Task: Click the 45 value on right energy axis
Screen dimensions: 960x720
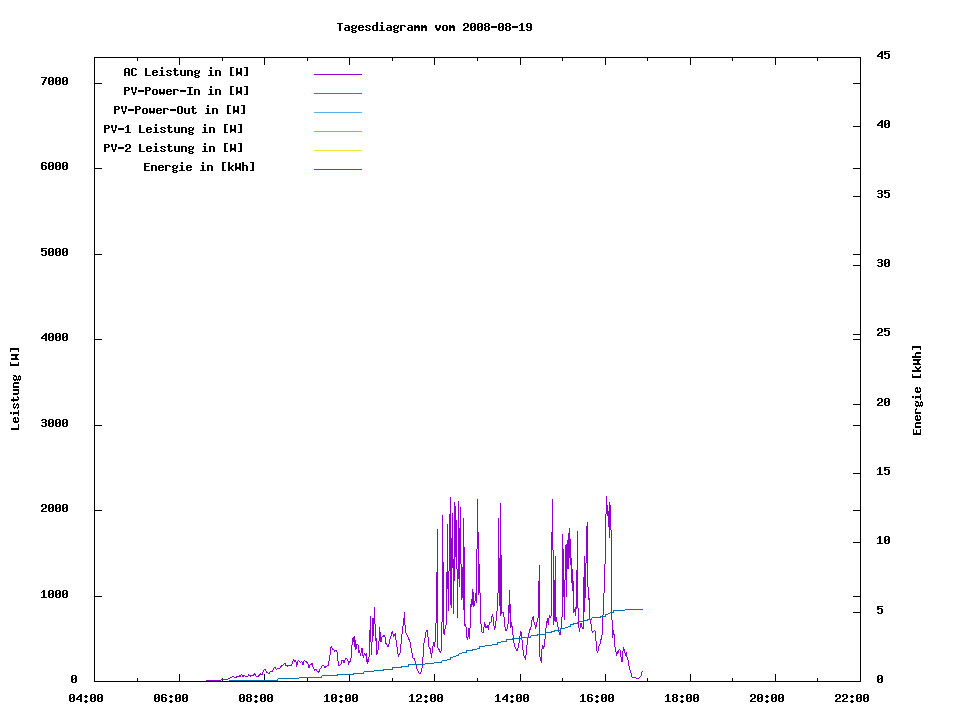Action: click(884, 55)
